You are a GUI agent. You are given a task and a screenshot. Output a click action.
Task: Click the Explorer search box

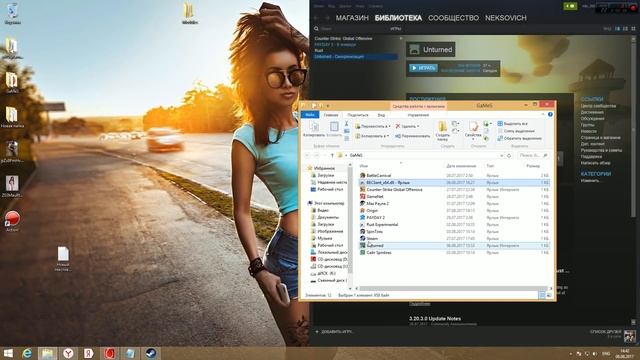(x=533, y=156)
